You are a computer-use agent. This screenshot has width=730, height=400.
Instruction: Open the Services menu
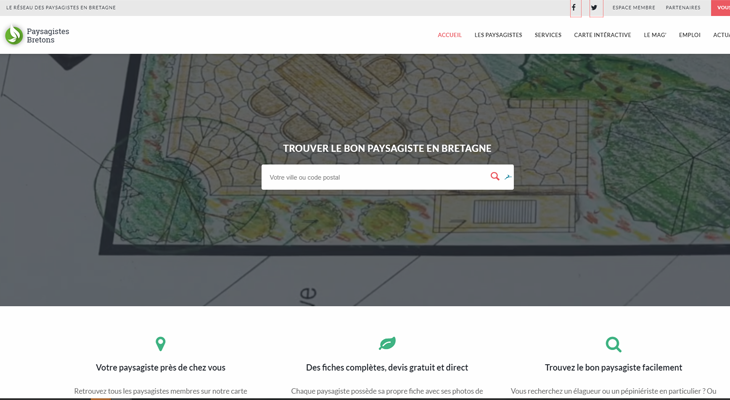click(x=548, y=35)
